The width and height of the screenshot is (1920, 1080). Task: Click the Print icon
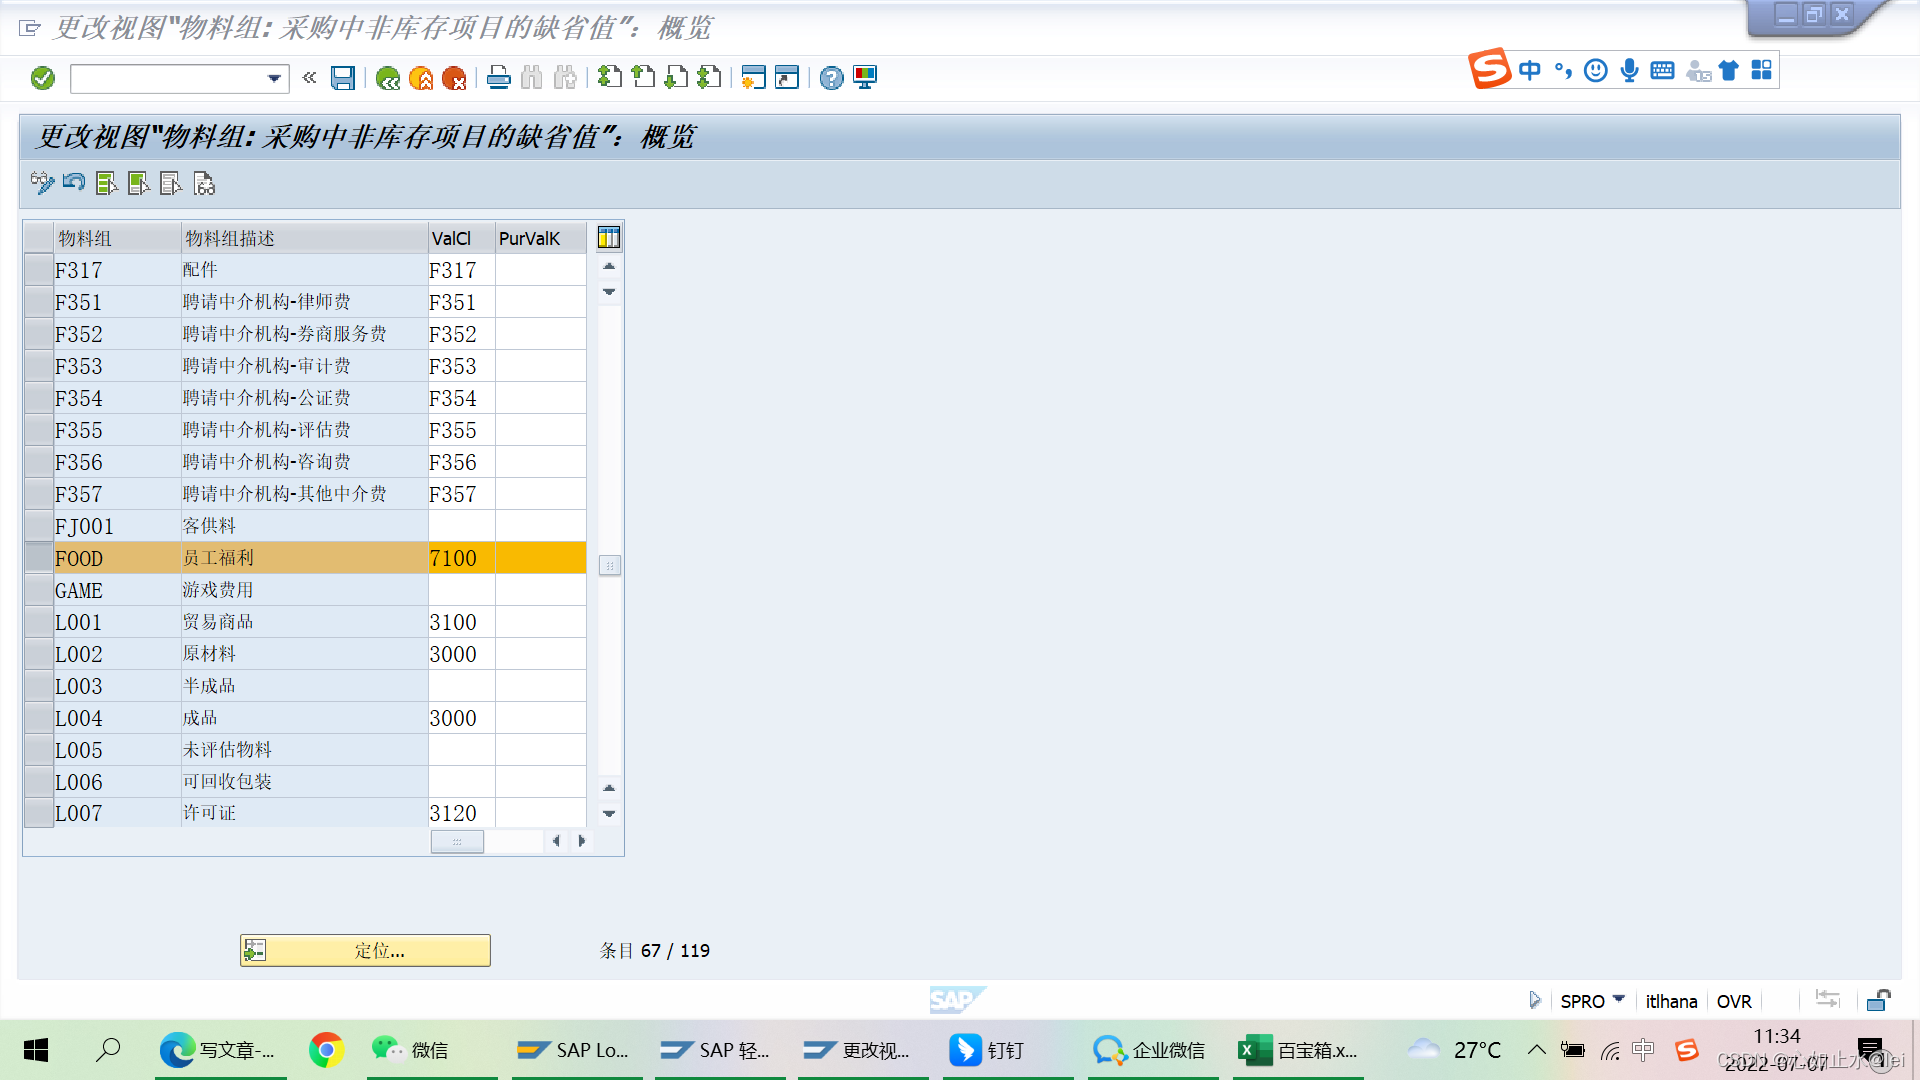pyautogui.click(x=498, y=78)
